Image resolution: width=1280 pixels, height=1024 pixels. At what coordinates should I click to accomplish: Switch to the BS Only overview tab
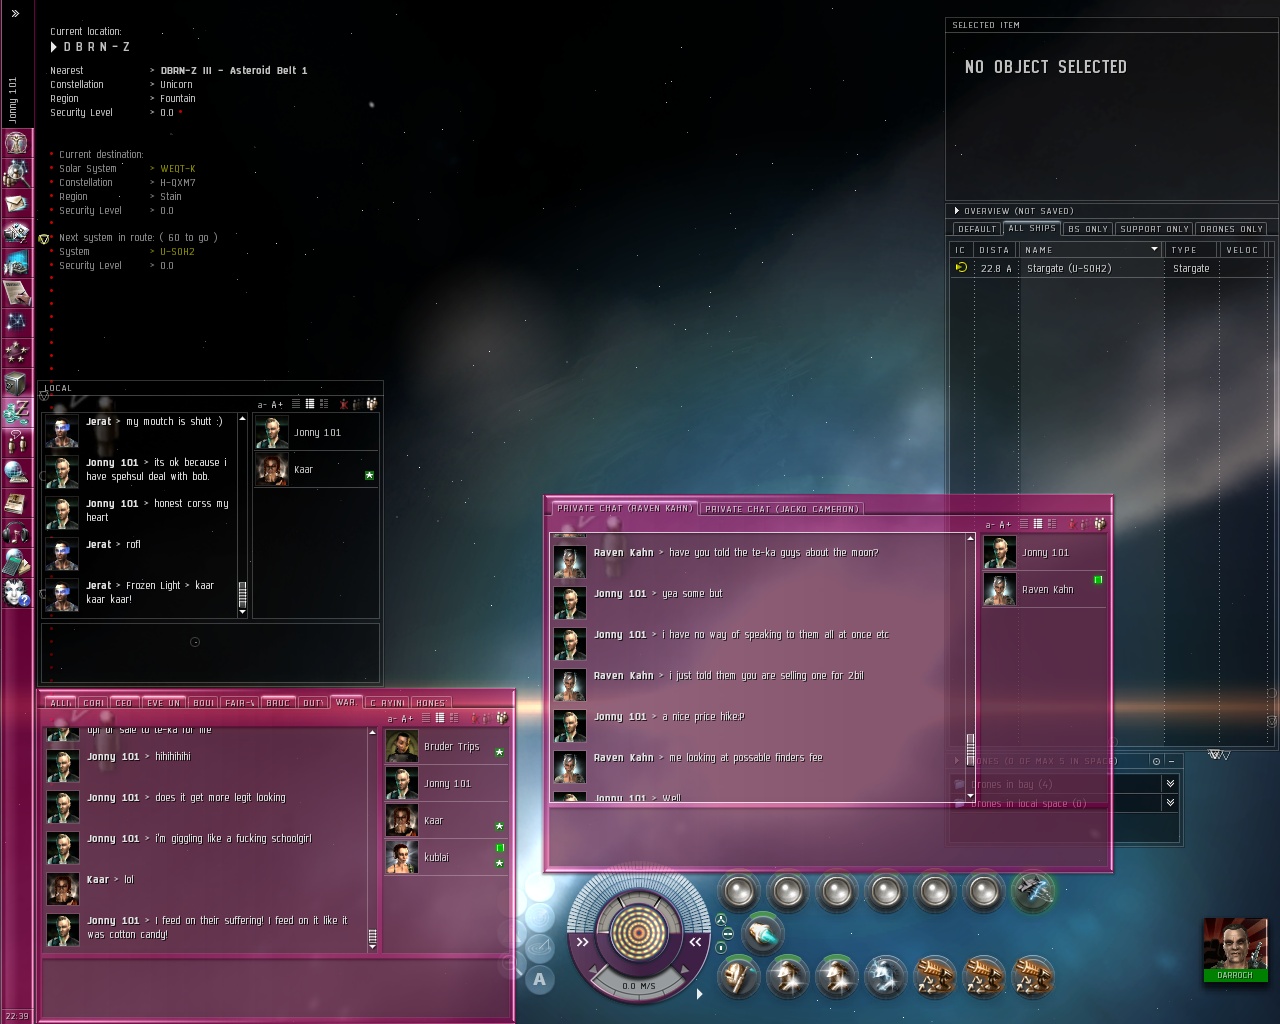coord(1088,229)
